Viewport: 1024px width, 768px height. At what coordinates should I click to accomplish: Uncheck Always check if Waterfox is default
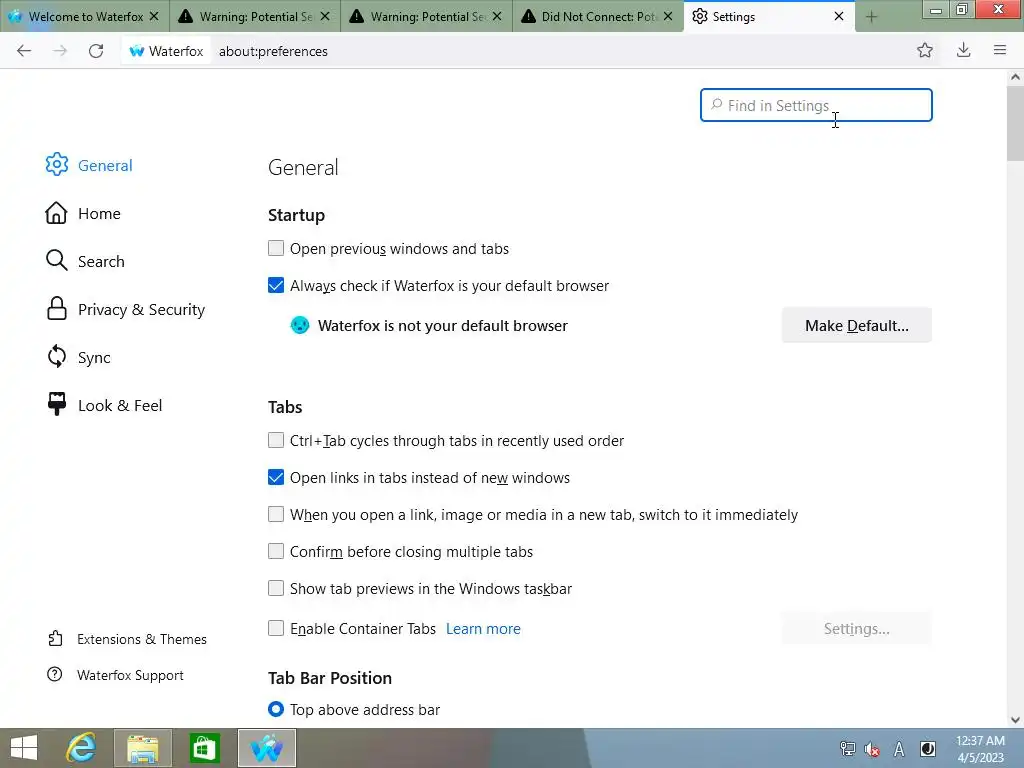(276, 285)
